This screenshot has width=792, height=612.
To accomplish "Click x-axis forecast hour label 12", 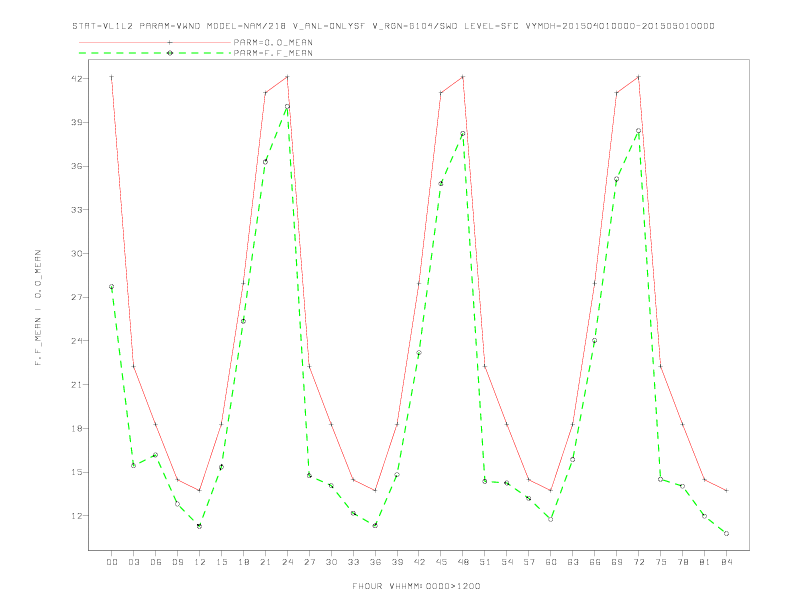I will pos(200,562).
